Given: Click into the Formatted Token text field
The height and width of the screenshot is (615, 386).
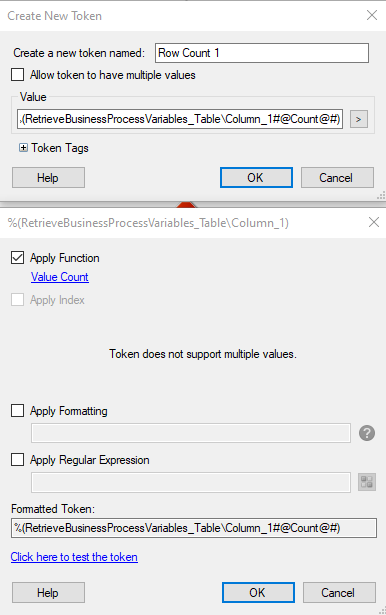Looking at the screenshot, I should tap(194, 528).
